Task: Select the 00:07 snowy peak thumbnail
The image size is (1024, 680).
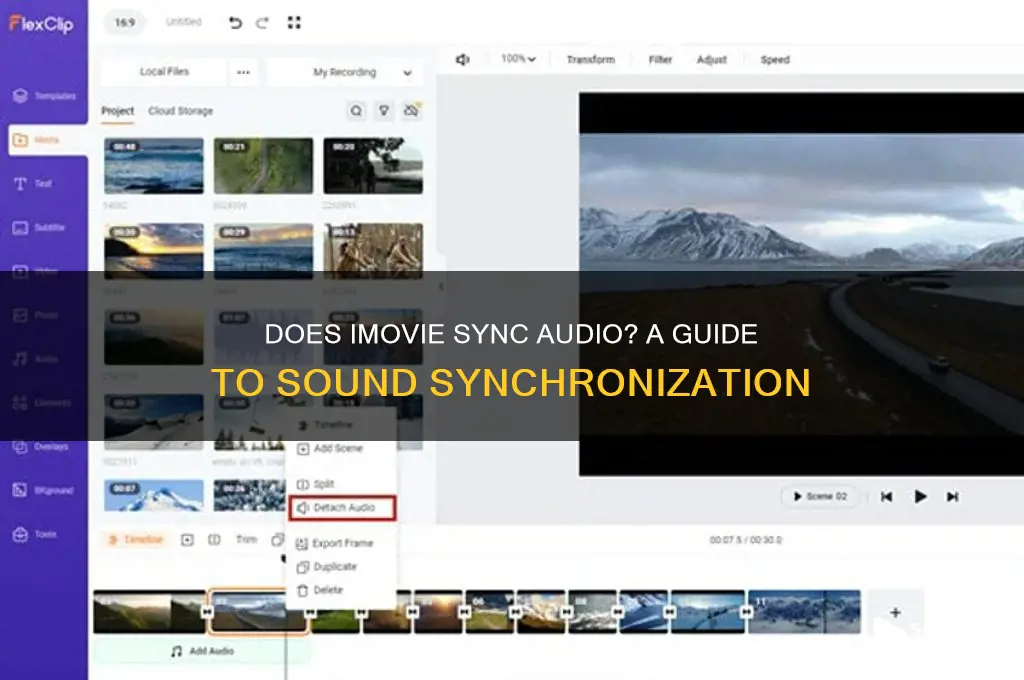Action: point(153,496)
